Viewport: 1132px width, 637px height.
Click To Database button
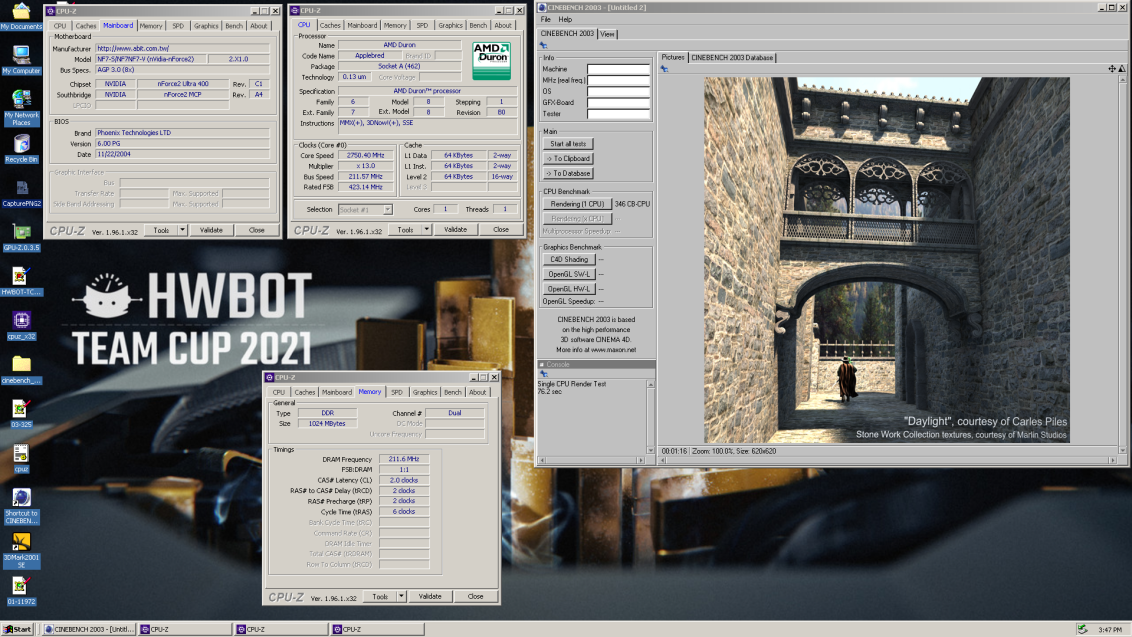pos(568,173)
